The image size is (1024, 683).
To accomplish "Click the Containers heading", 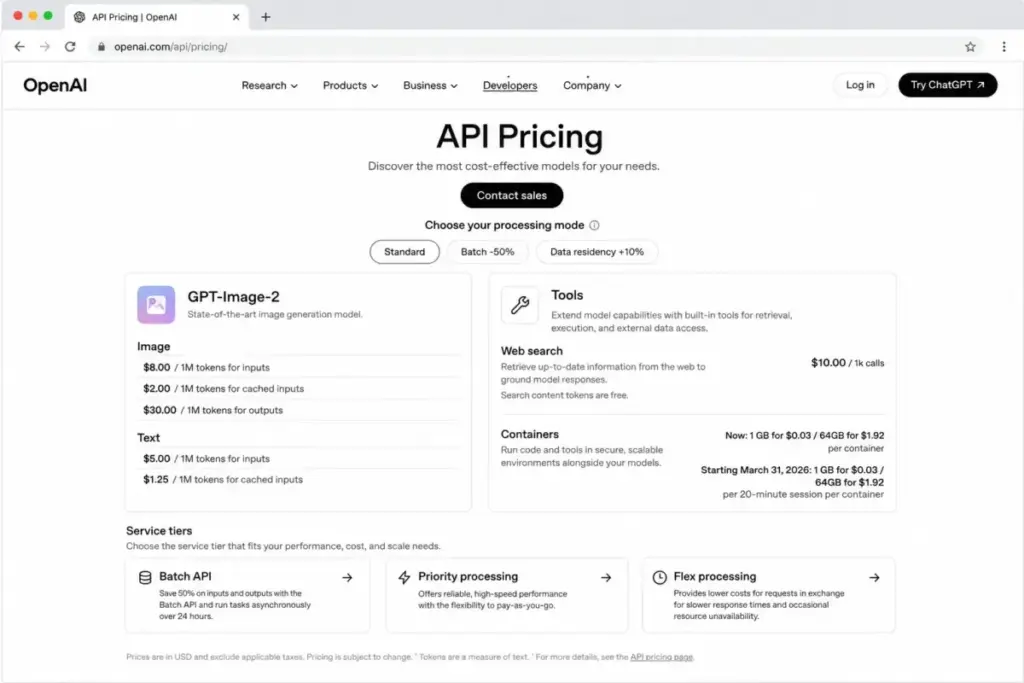I will pos(530,434).
